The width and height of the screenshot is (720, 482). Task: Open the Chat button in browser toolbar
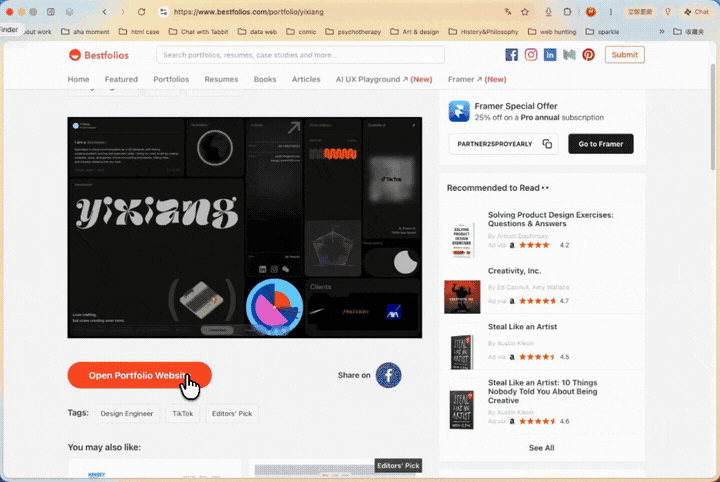pyautogui.click(x=697, y=12)
